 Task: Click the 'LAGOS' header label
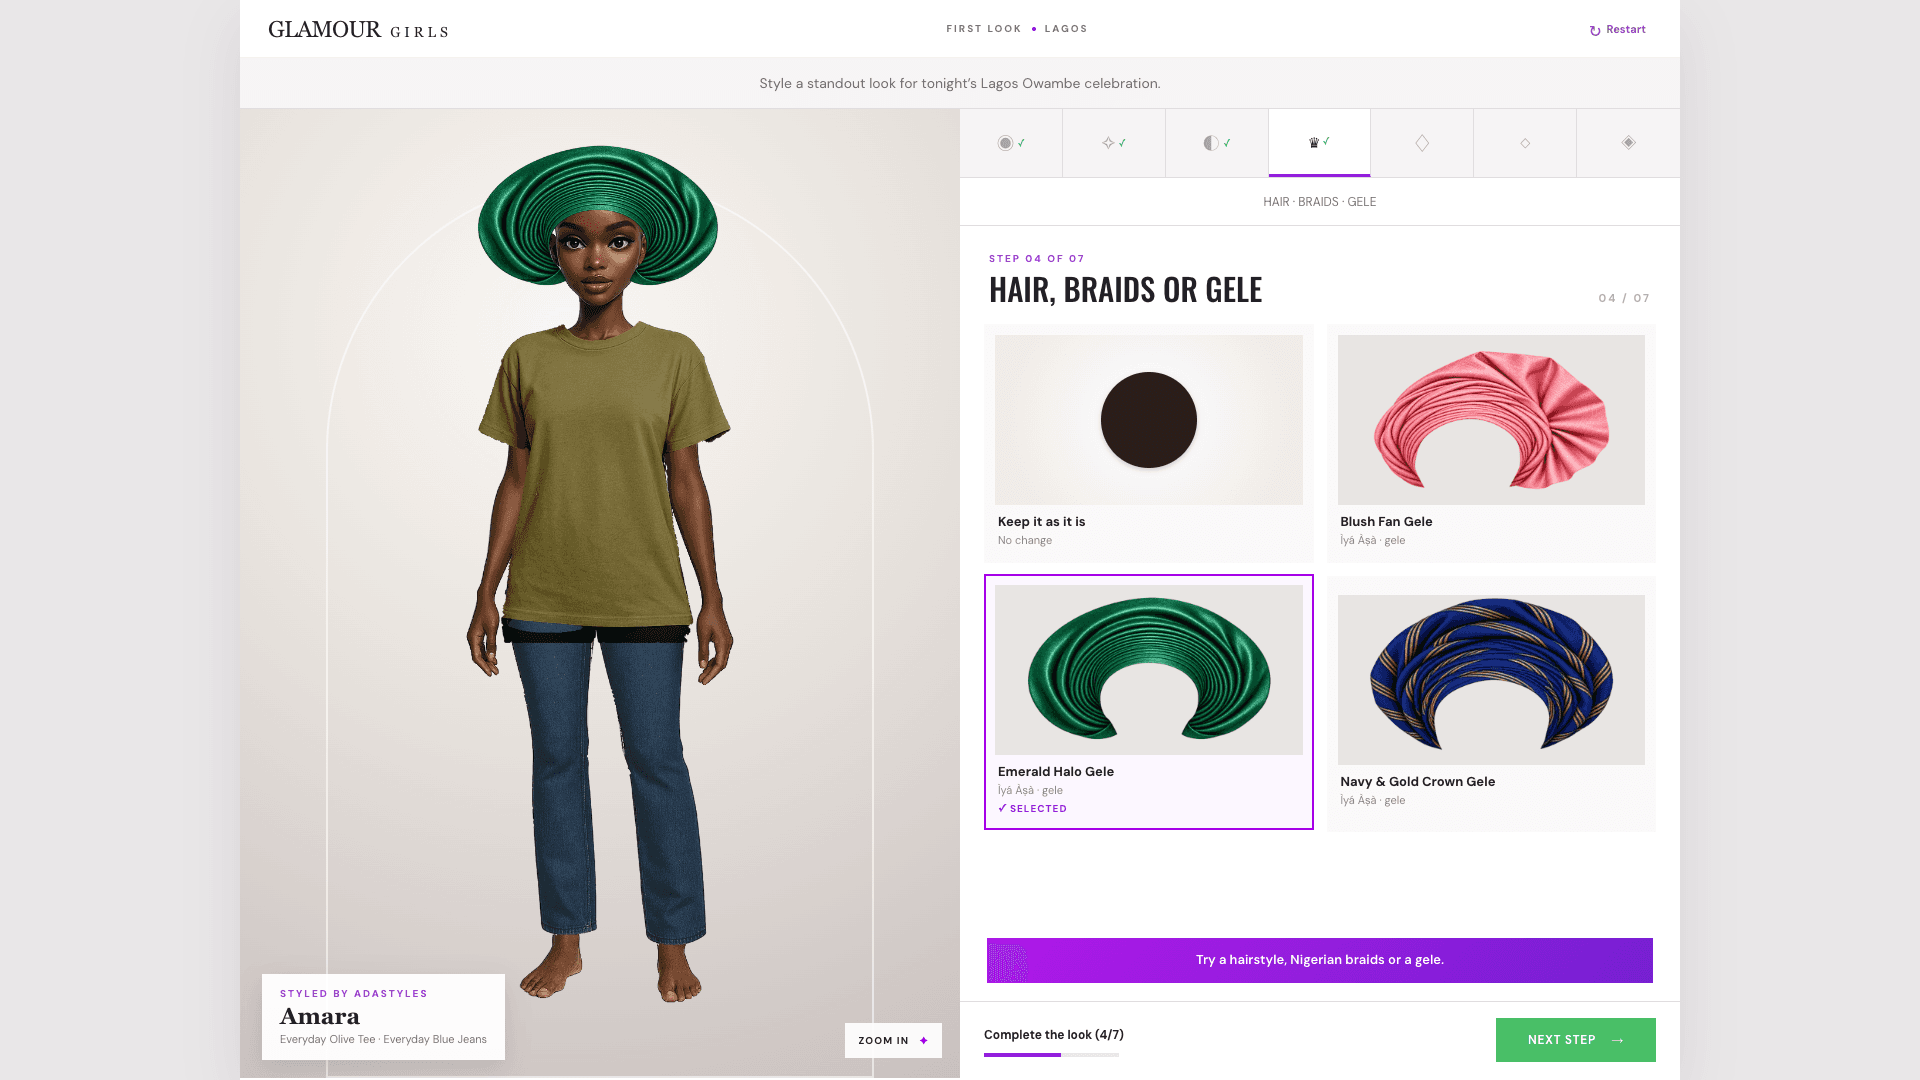[x=1066, y=29]
